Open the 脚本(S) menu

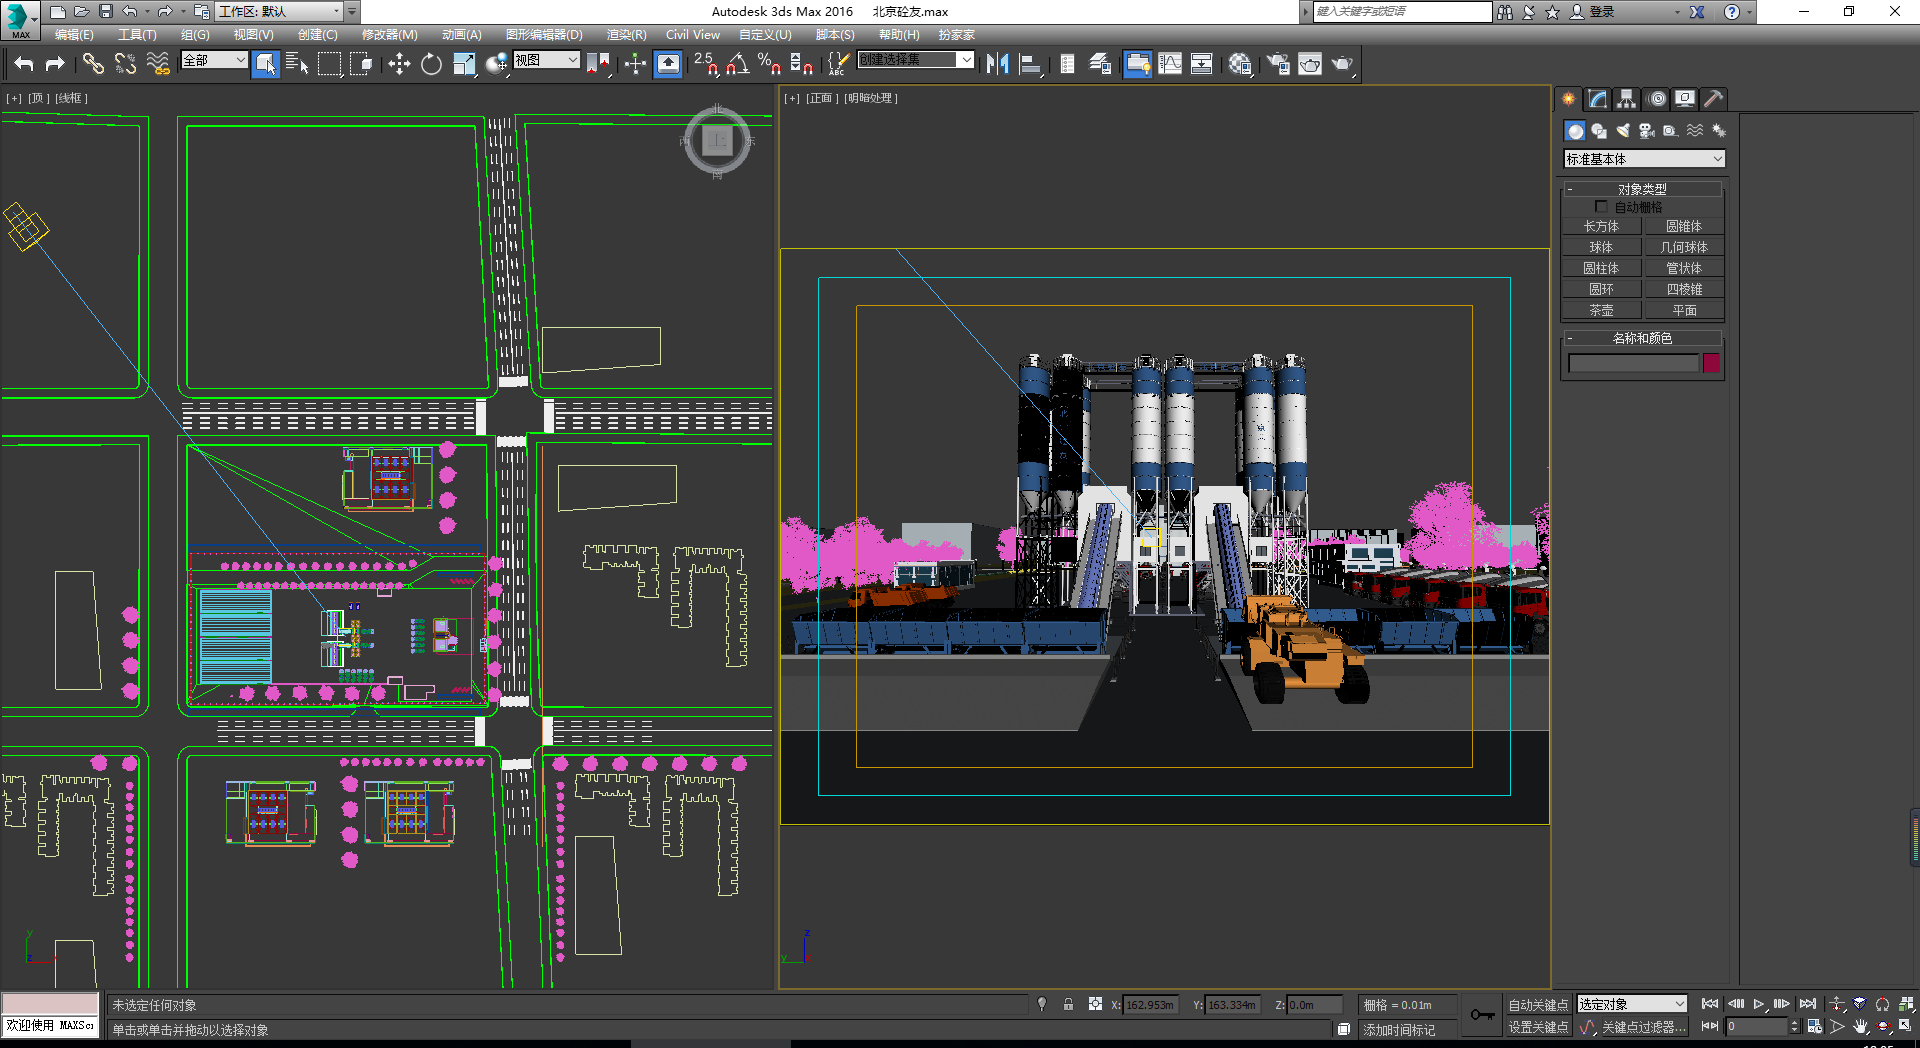pyautogui.click(x=834, y=35)
